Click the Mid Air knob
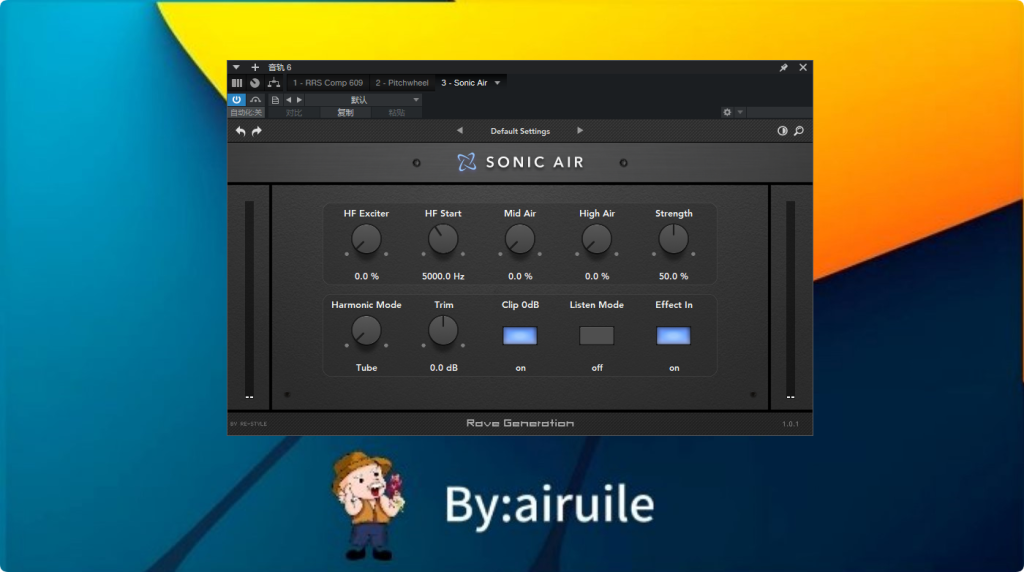 click(x=520, y=240)
